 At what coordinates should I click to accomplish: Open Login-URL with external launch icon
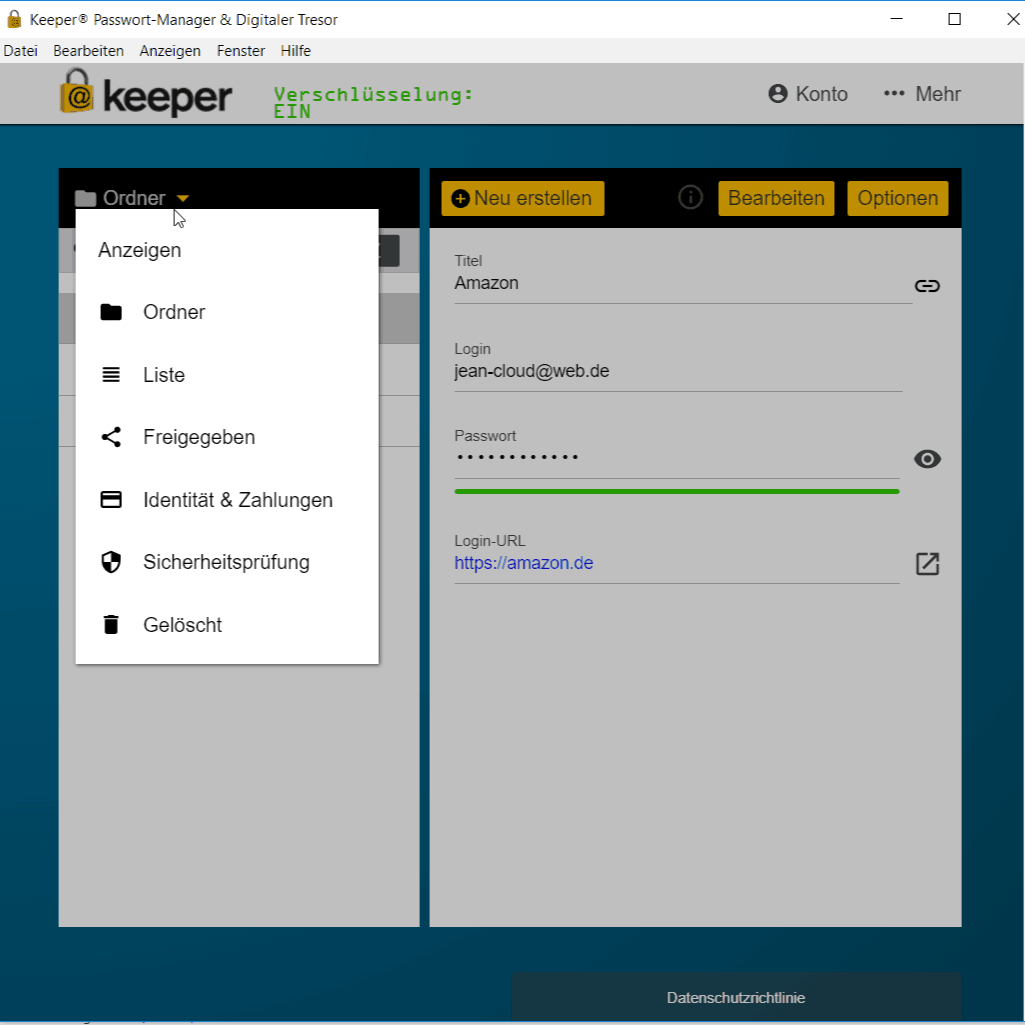click(927, 563)
